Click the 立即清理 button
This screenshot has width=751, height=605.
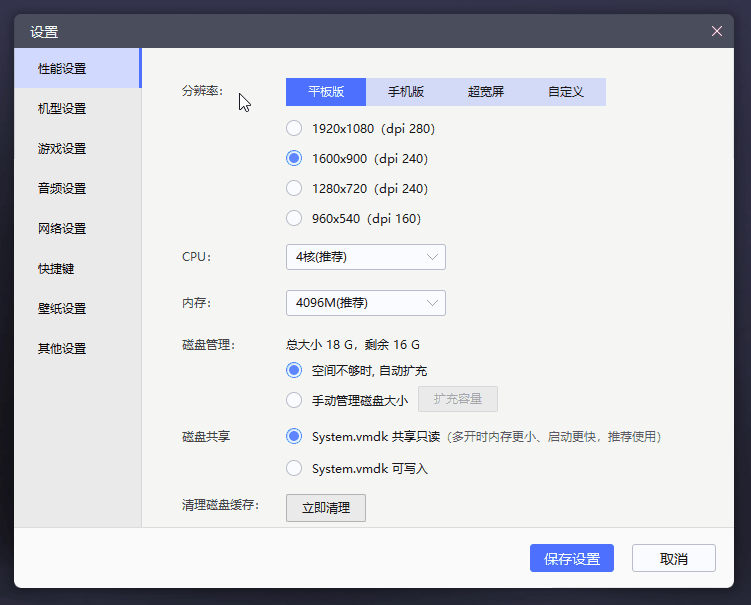(326, 508)
